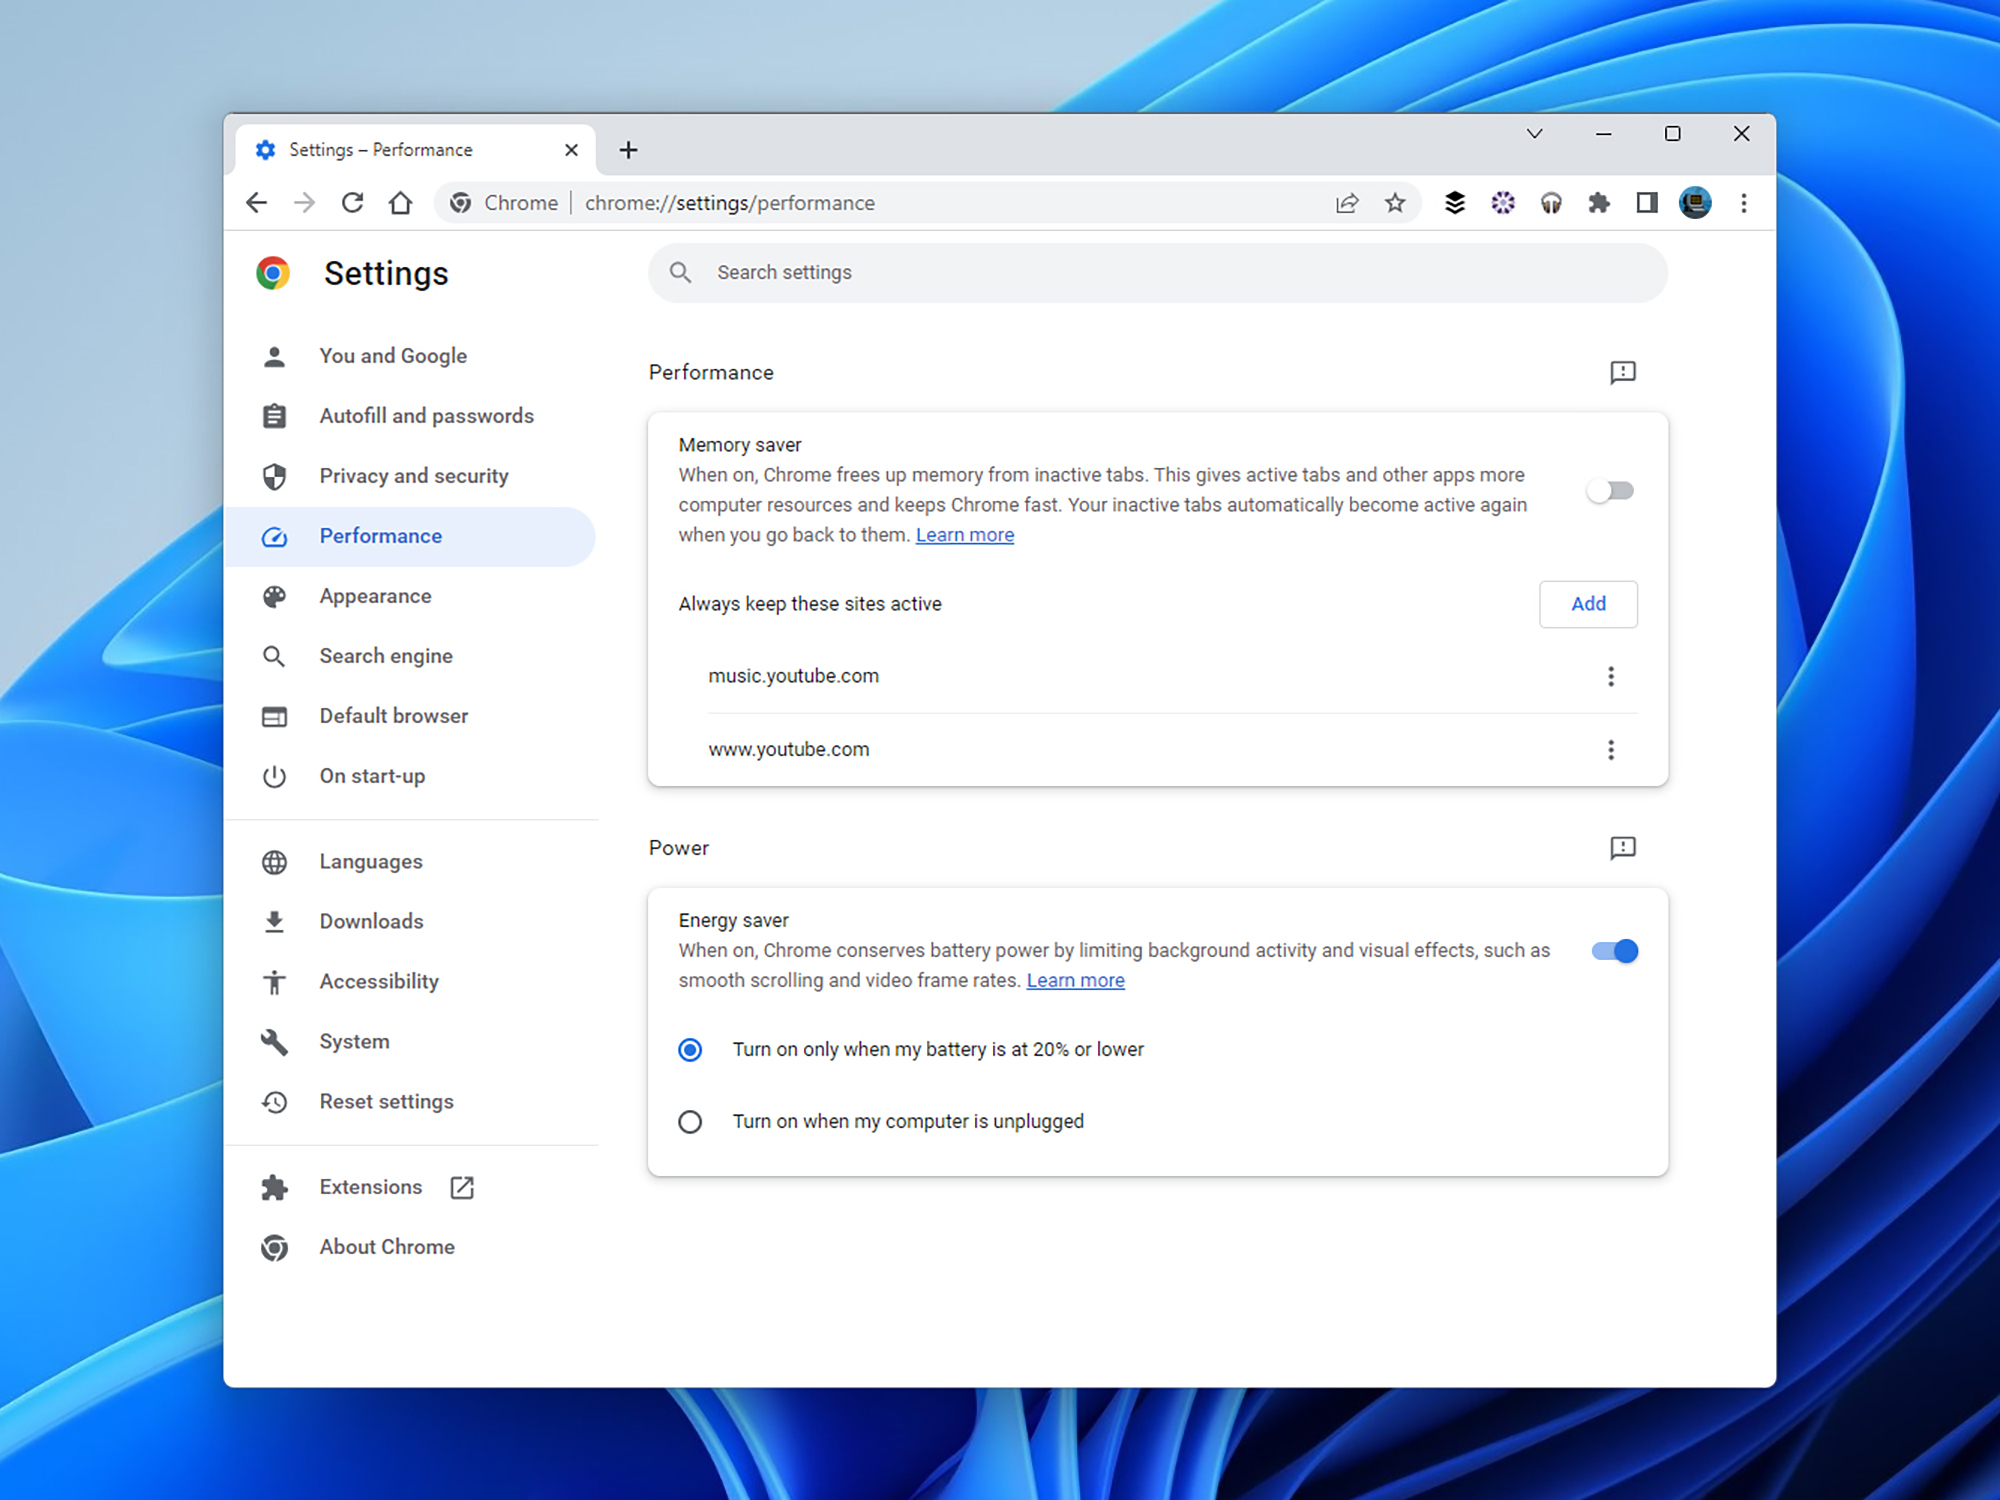Viewport: 2000px width, 1500px height.
Task: Open Memory saver Learn more link
Action: (964, 535)
